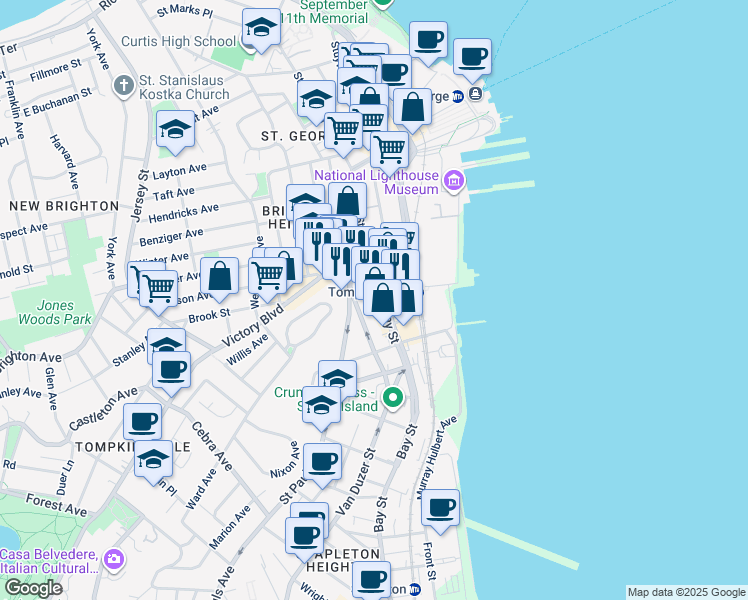This screenshot has width=748, height=600.
Task: Click the NEW BRIGHTON neighborhood label
Action: coord(64,207)
